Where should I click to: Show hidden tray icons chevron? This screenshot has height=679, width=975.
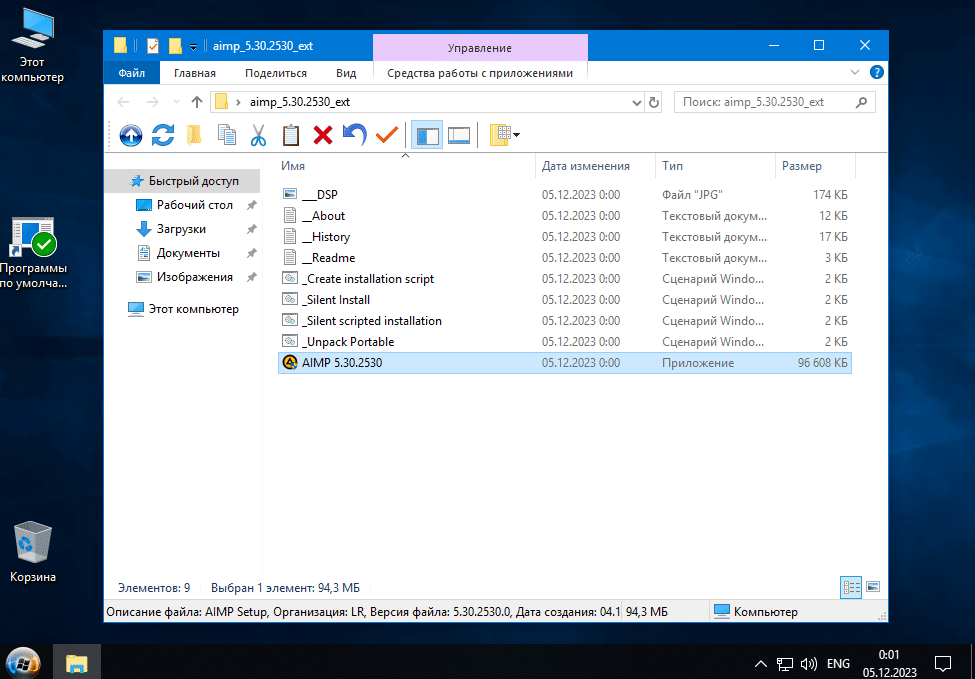761,663
